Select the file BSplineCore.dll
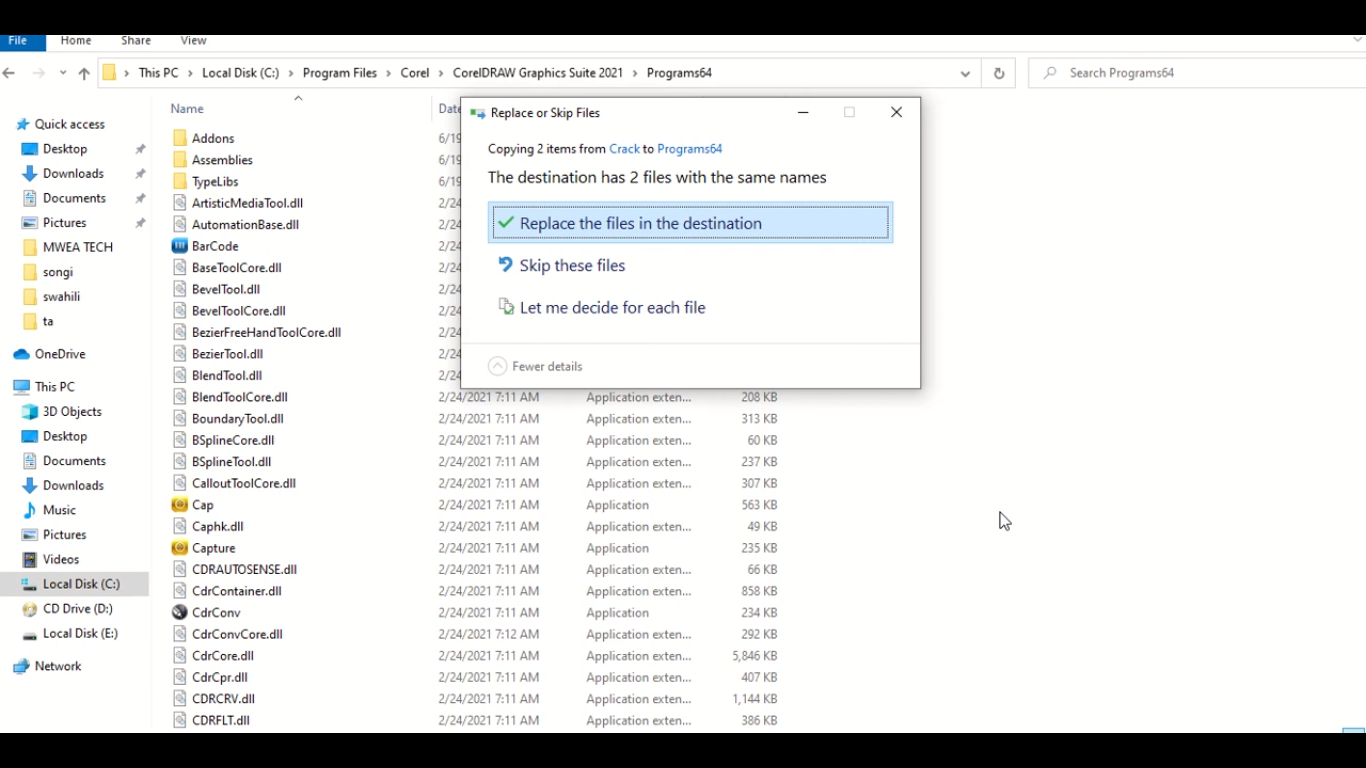 (x=233, y=440)
